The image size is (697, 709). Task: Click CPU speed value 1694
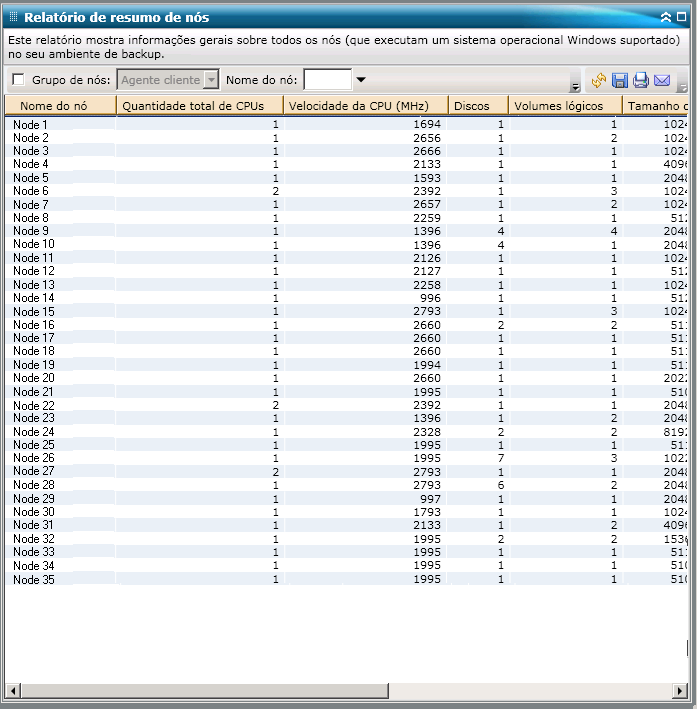[427, 124]
